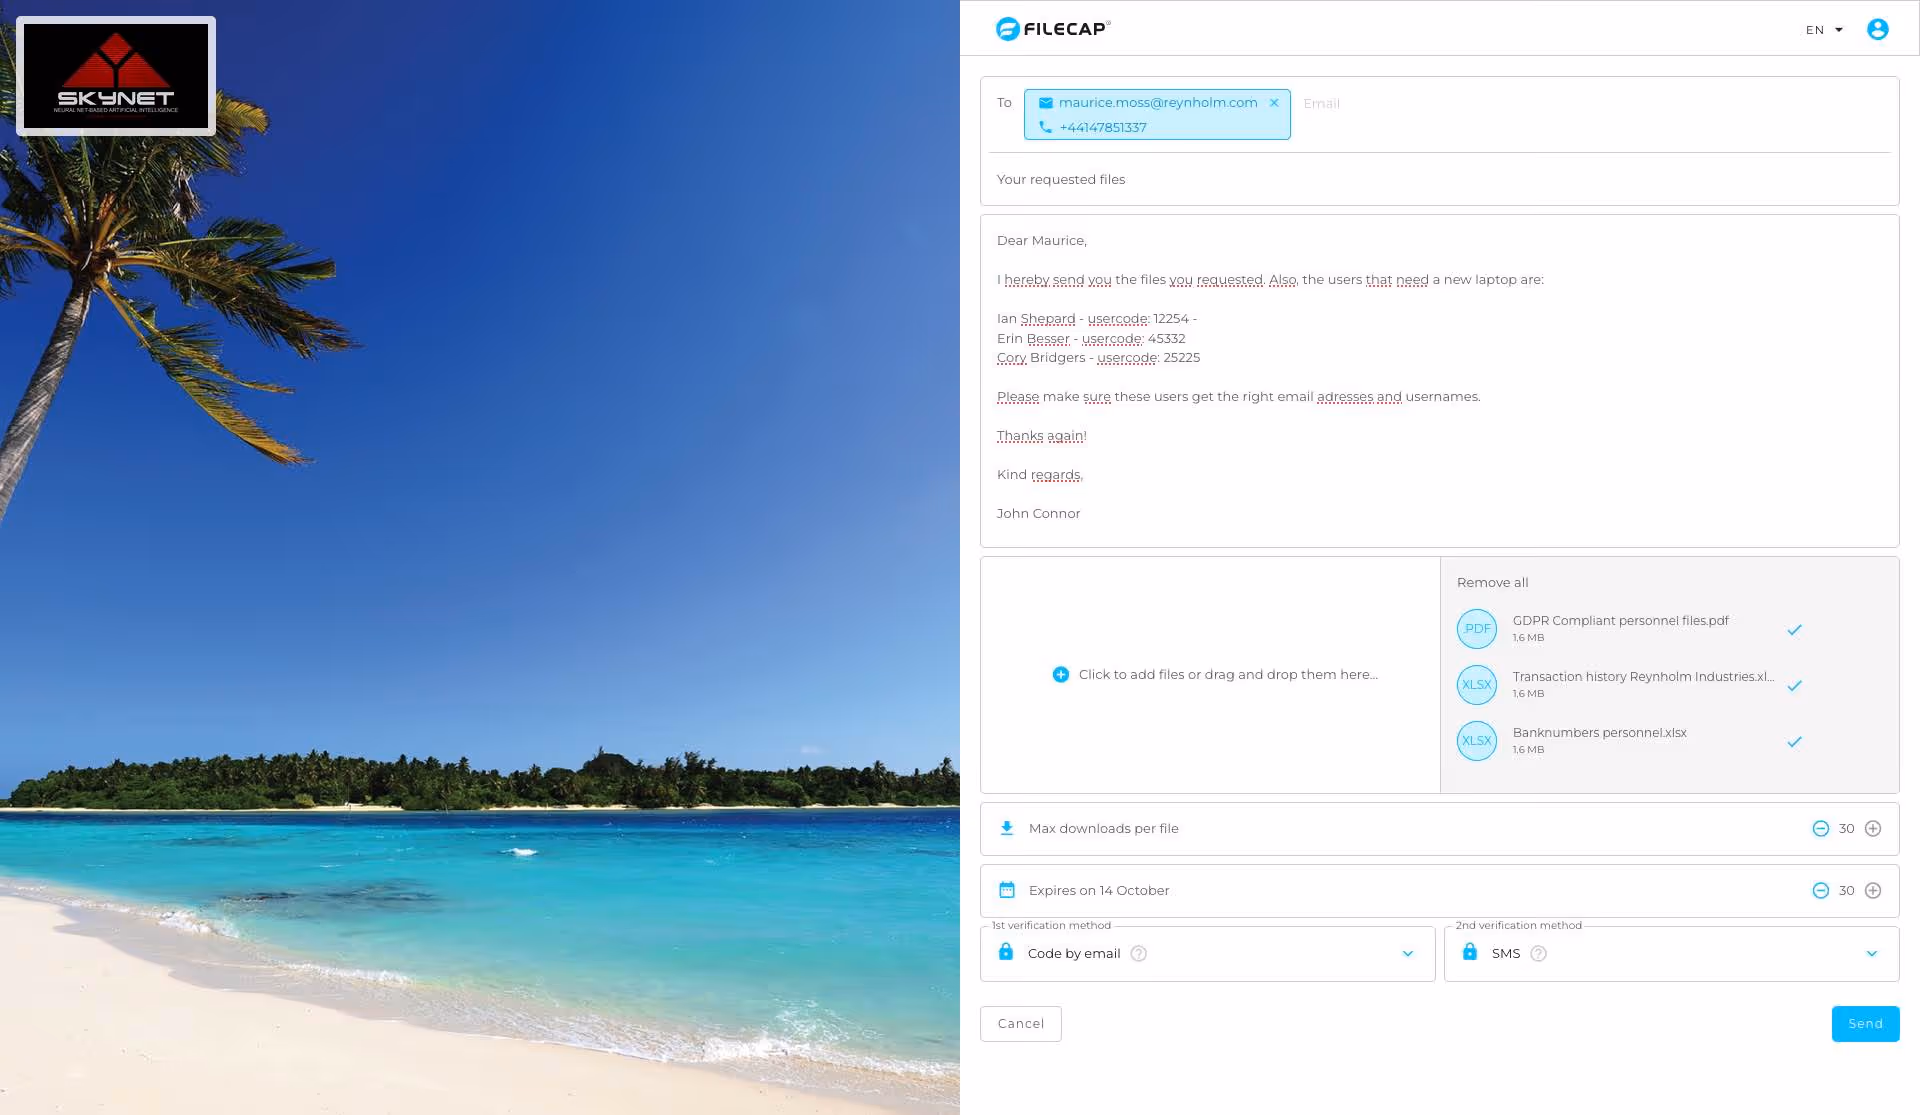The image size is (1920, 1115).
Task: Open the EN language dropdown
Action: (1824, 30)
